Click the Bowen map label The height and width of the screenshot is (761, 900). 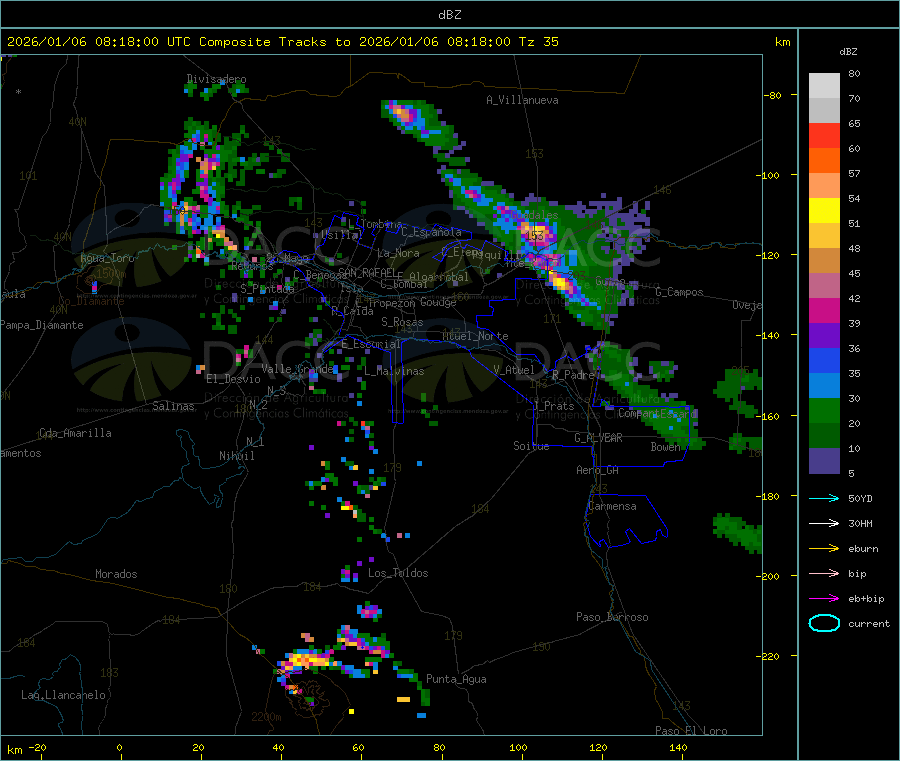665,446
